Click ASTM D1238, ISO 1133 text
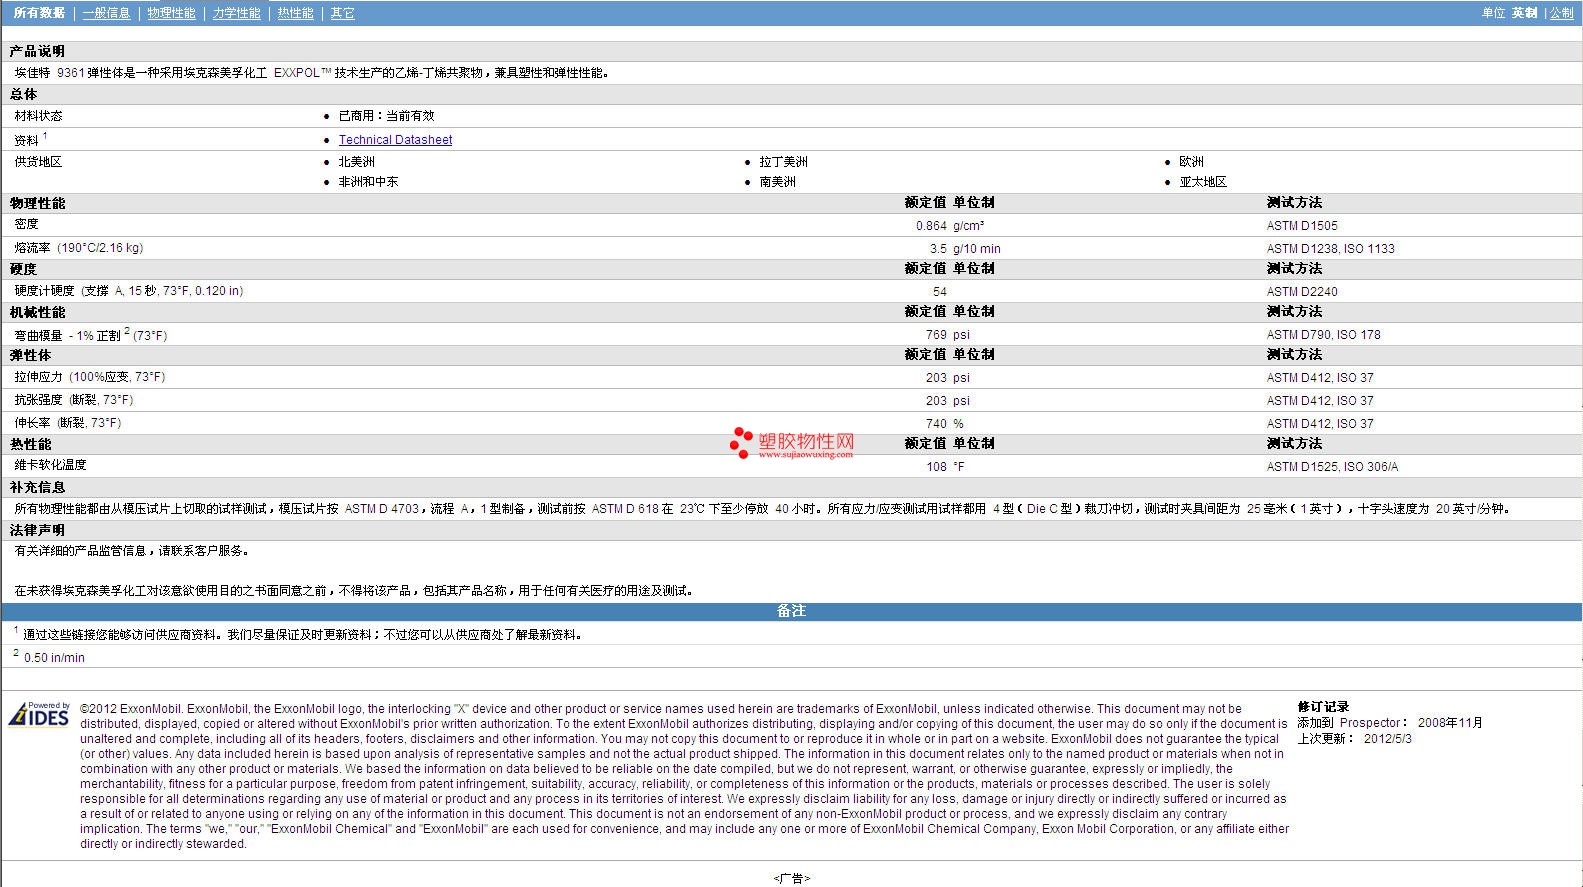Image resolution: width=1583 pixels, height=887 pixels. pos(1330,249)
